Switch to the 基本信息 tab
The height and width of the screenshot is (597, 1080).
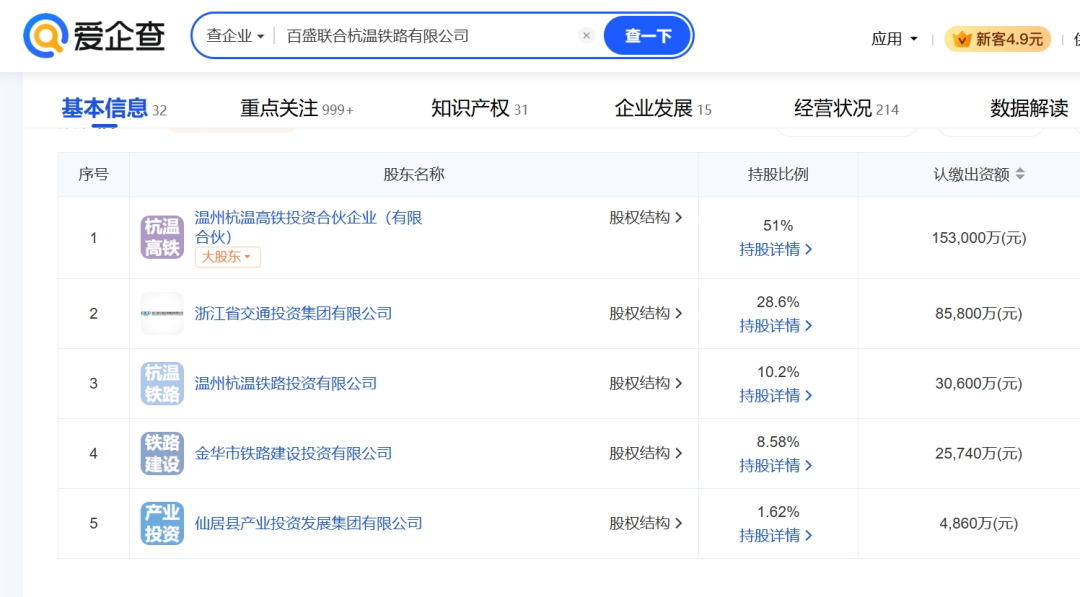pyautogui.click(x=114, y=109)
